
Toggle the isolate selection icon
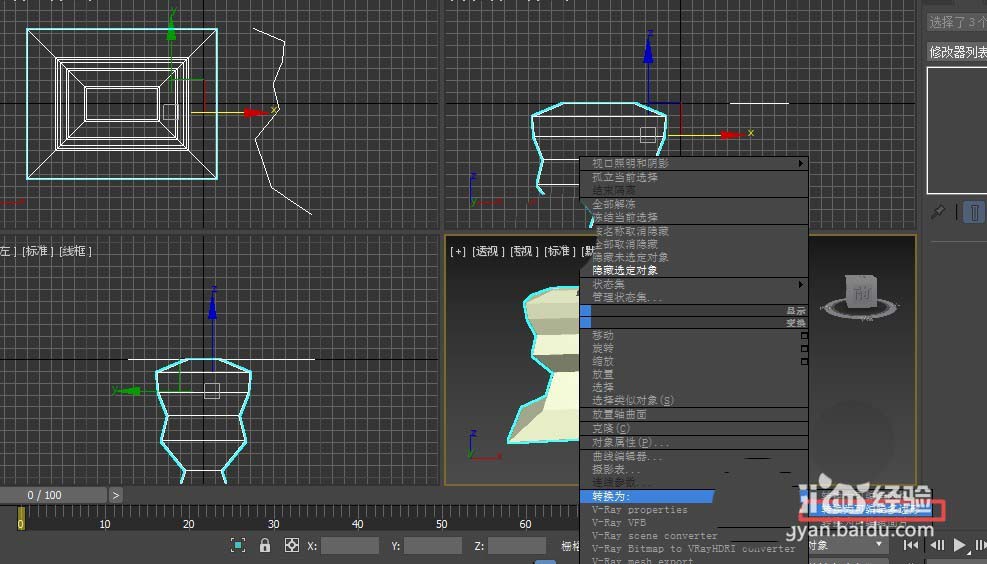click(x=238, y=545)
